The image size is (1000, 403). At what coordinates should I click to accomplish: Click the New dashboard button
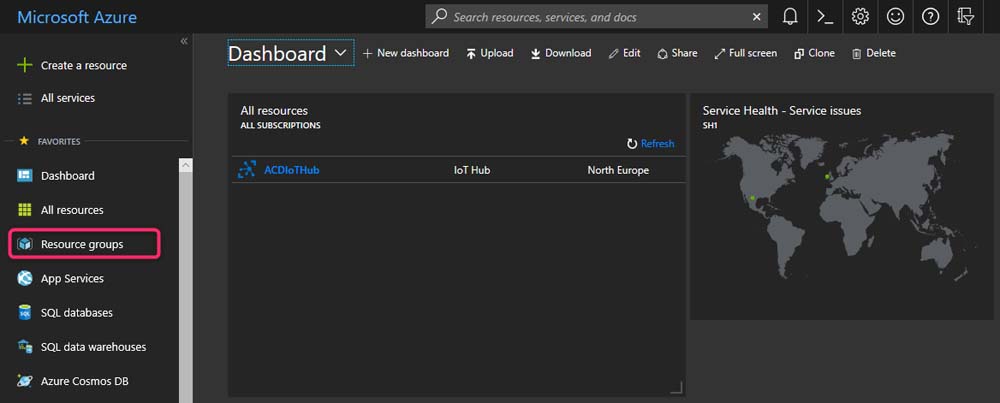[406, 53]
